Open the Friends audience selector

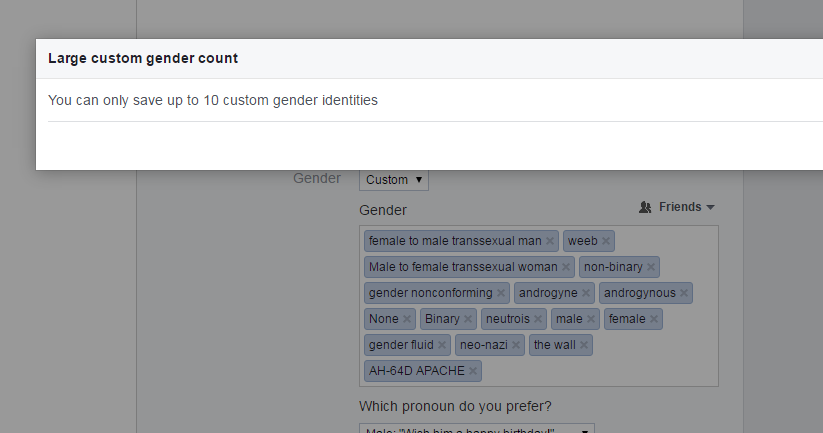tap(677, 207)
